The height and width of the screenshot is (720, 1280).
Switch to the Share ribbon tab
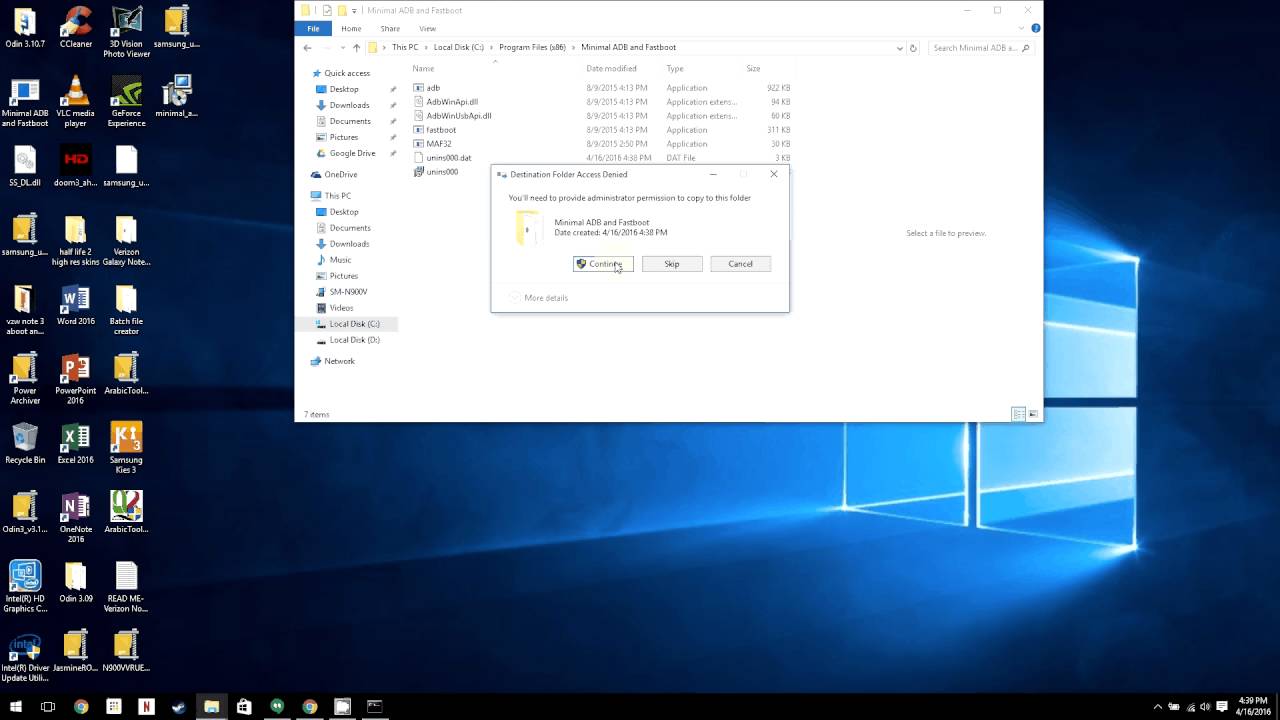pos(390,29)
